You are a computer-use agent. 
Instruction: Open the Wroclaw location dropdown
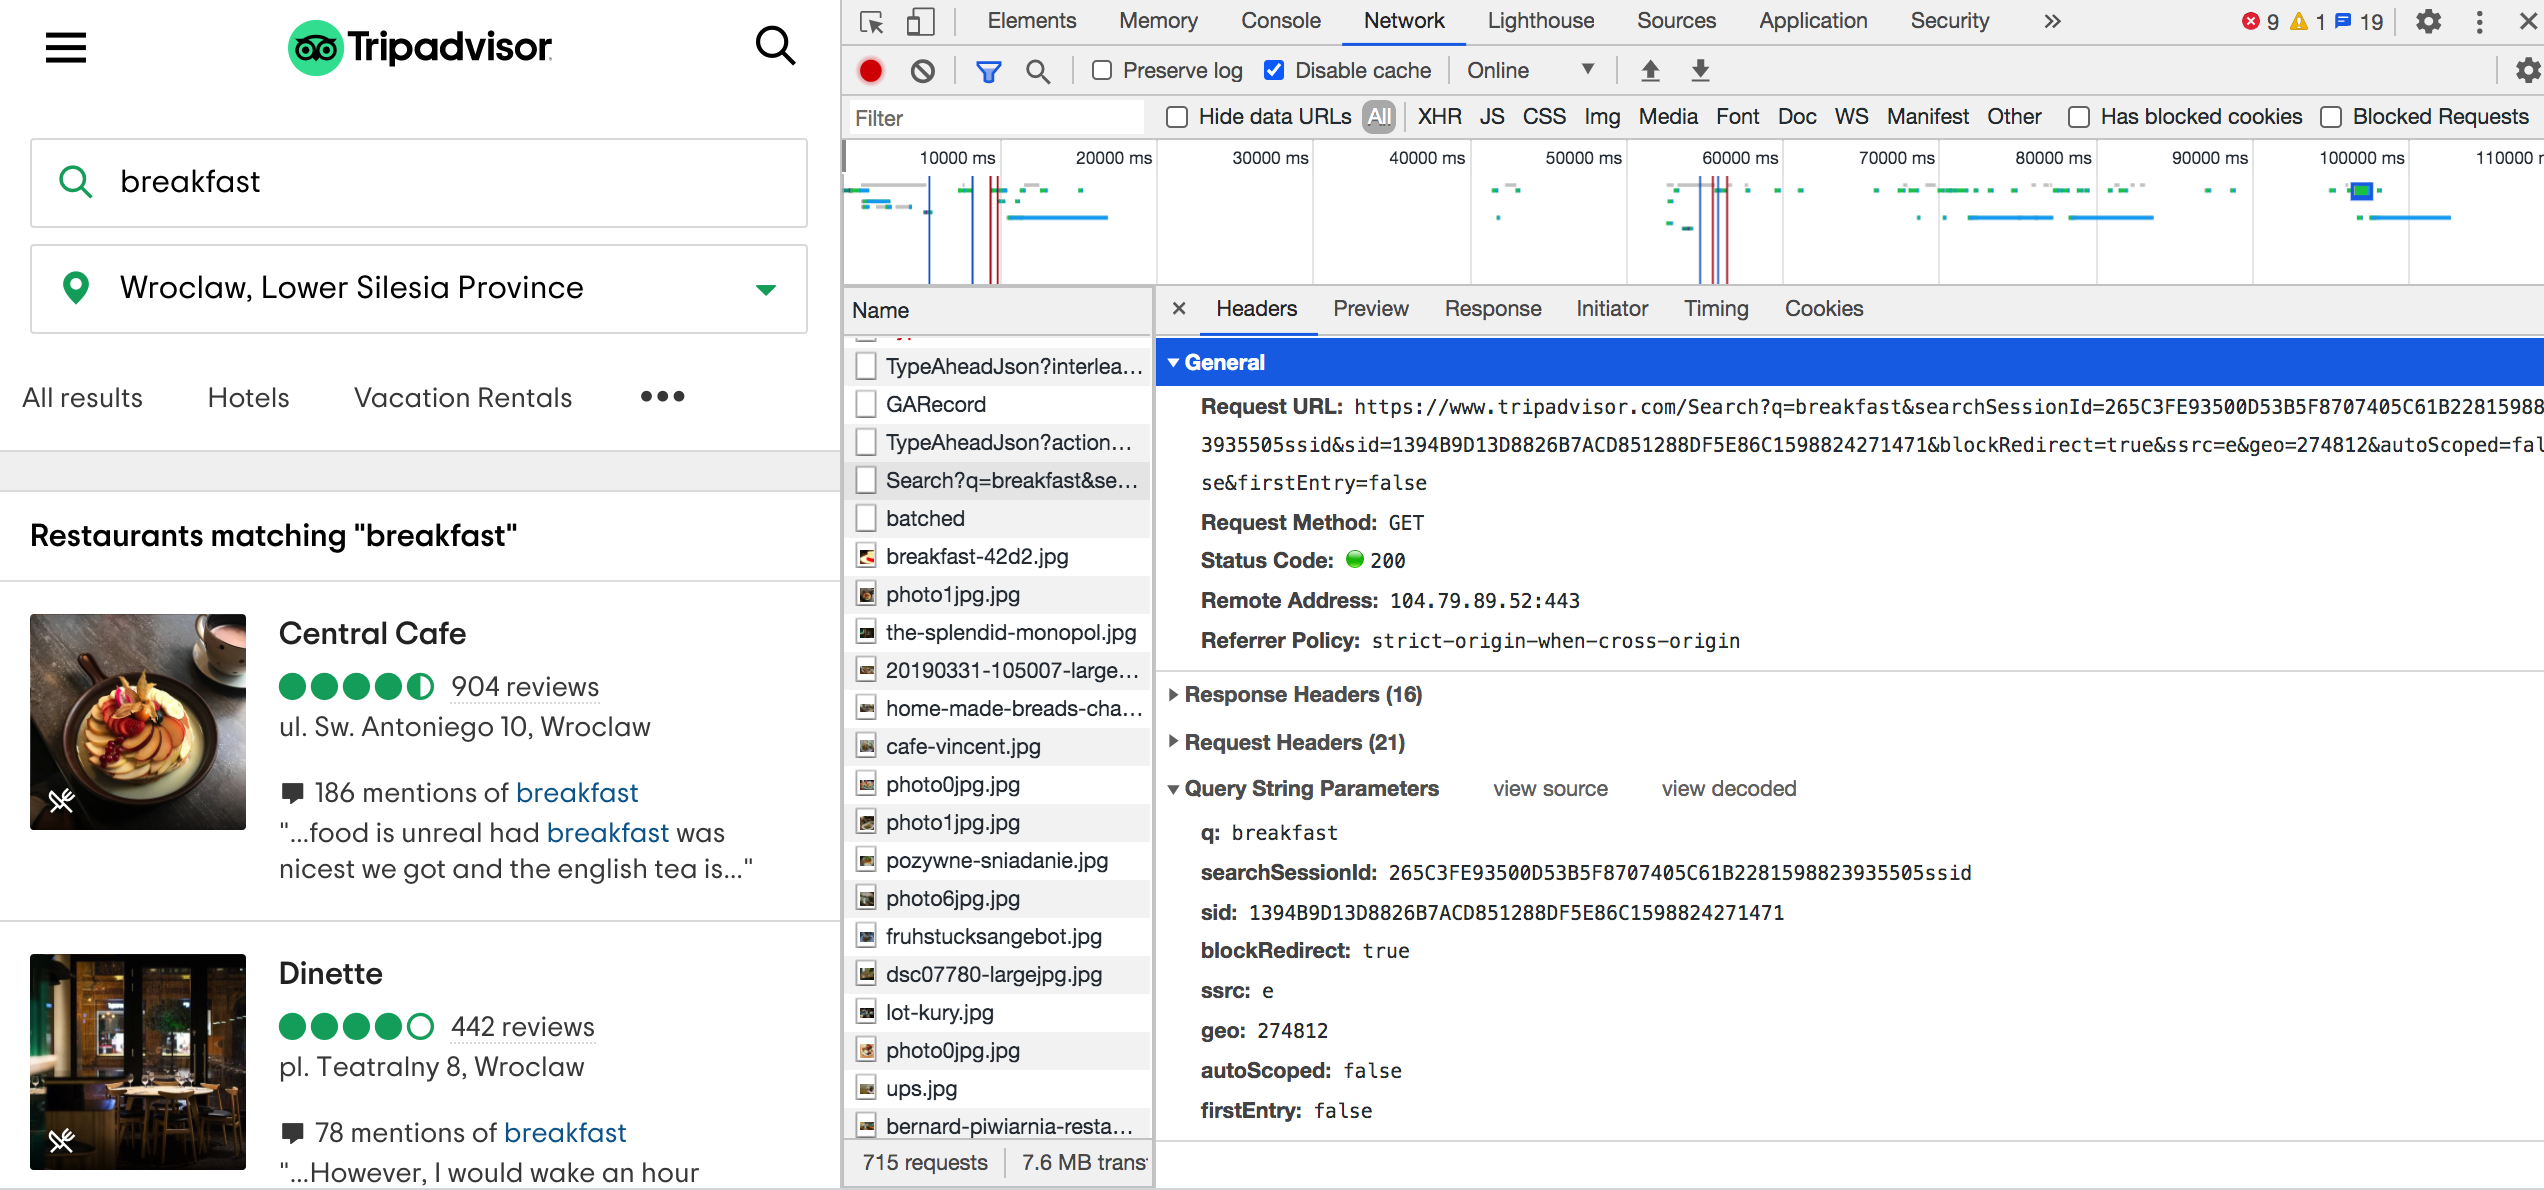tap(764, 289)
